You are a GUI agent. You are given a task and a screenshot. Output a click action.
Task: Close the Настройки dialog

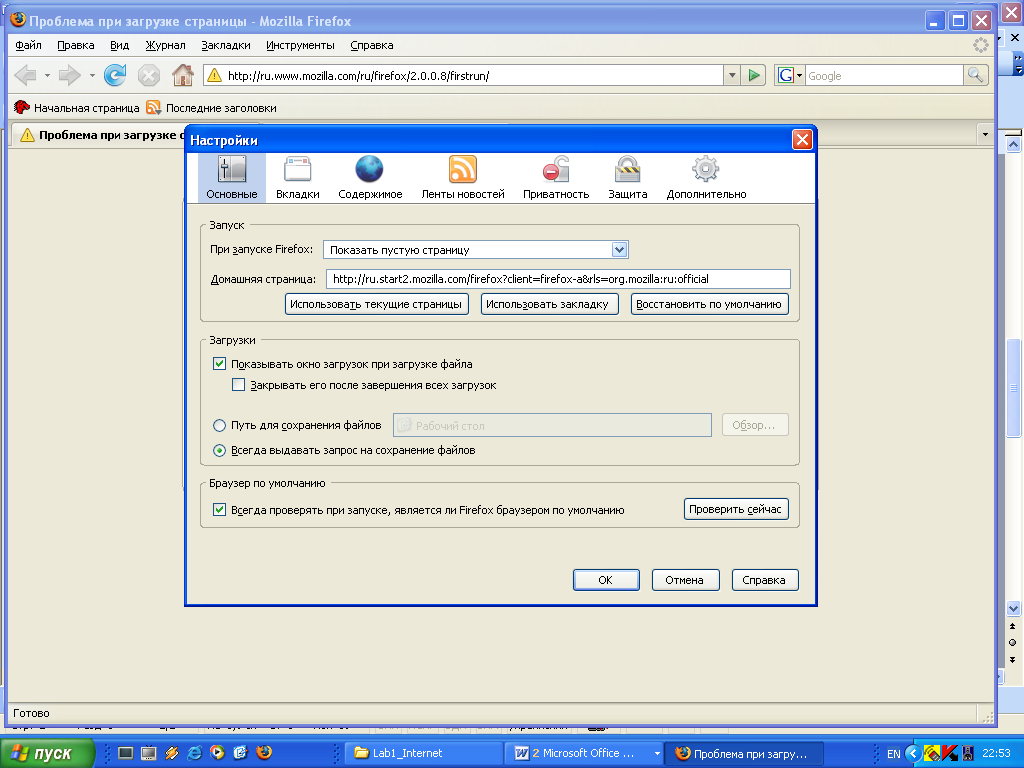(x=802, y=139)
